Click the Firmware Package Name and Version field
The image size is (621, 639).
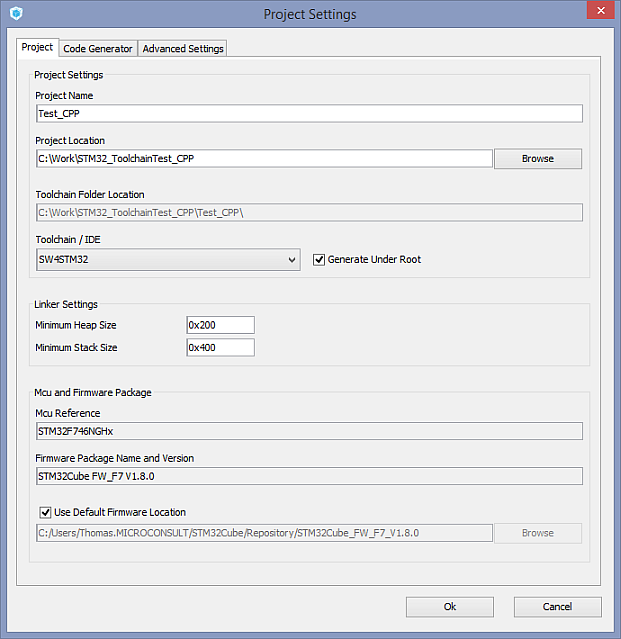point(308,476)
